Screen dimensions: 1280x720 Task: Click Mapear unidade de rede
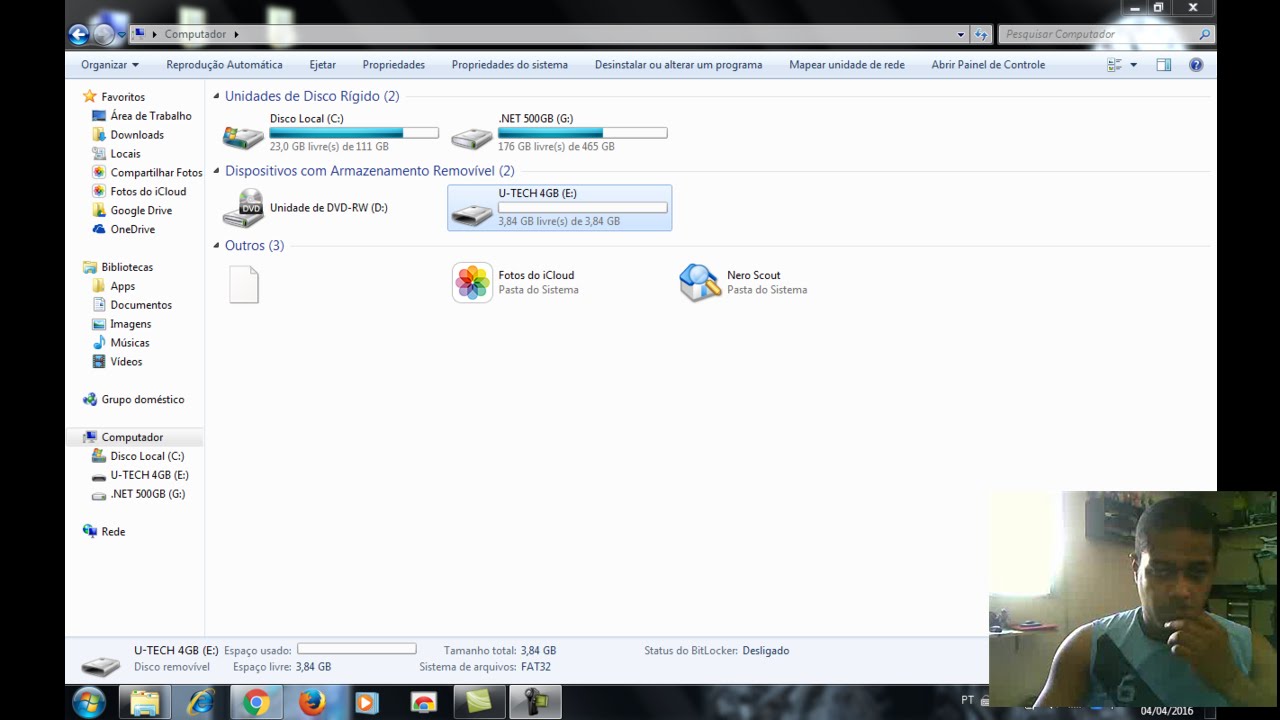click(x=846, y=65)
